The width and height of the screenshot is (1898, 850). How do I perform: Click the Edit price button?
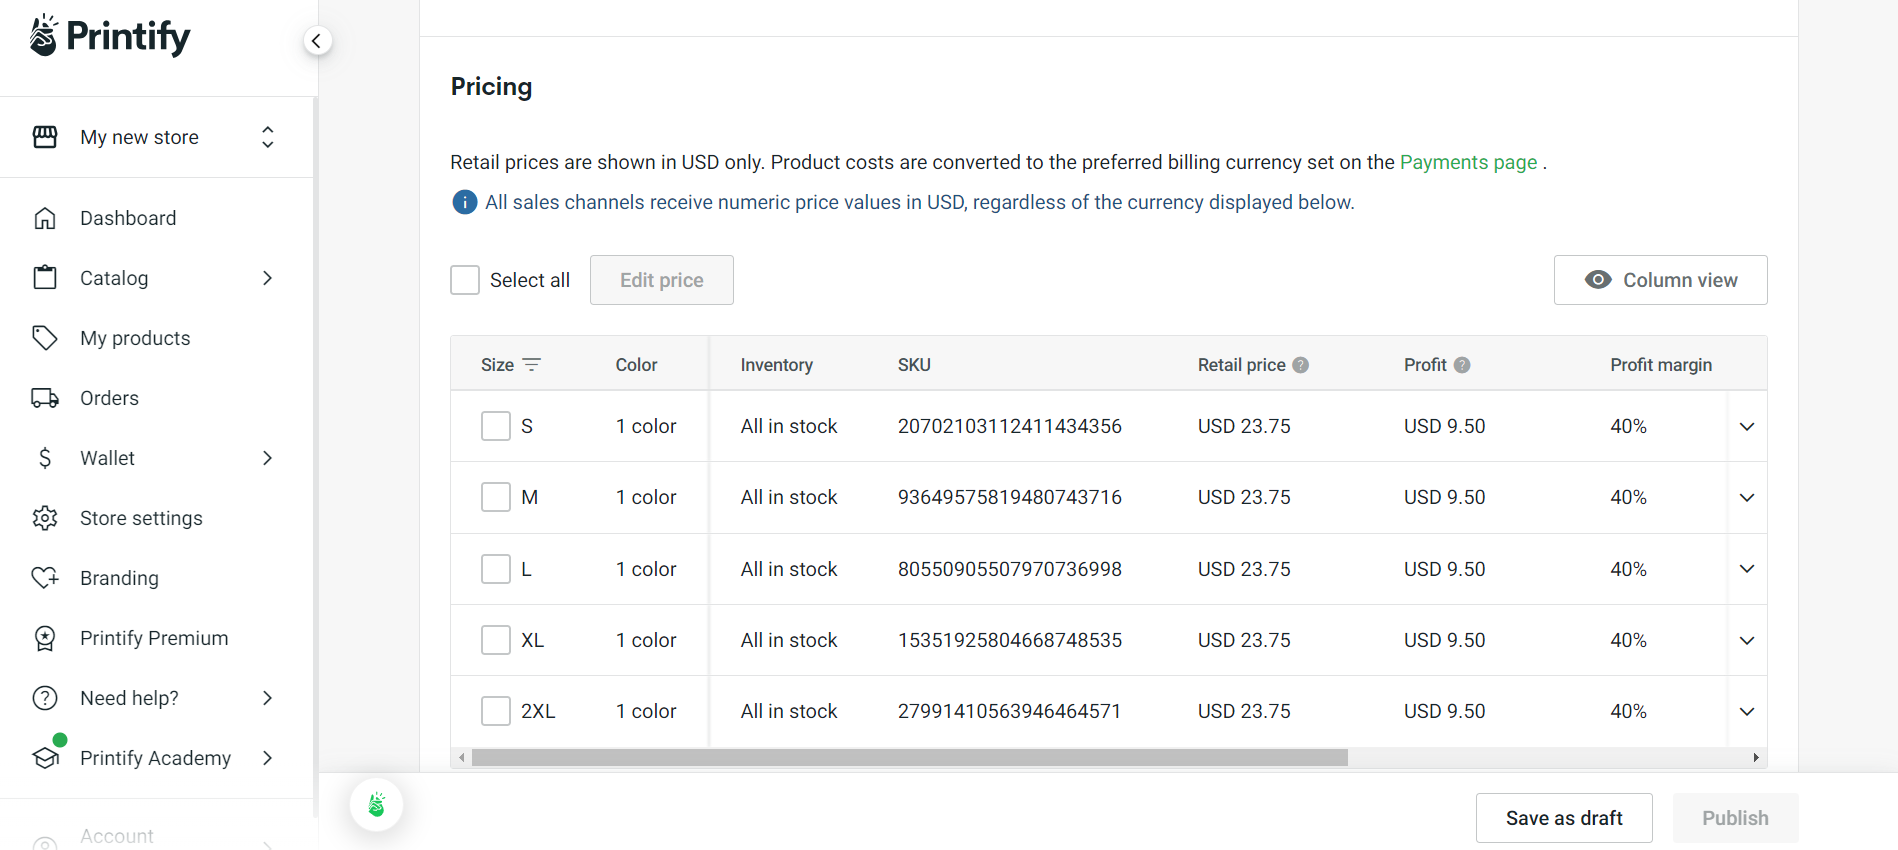click(662, 280)
